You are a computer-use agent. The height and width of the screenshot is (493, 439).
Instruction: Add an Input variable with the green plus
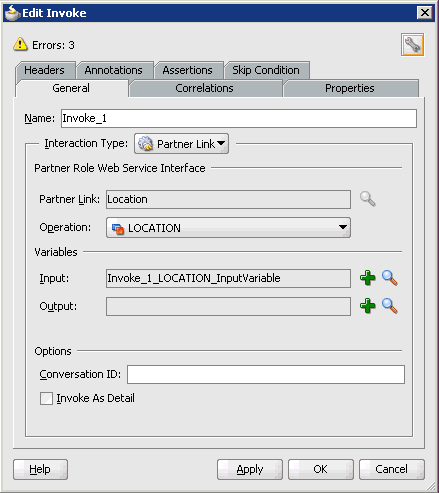coord(367,278)
